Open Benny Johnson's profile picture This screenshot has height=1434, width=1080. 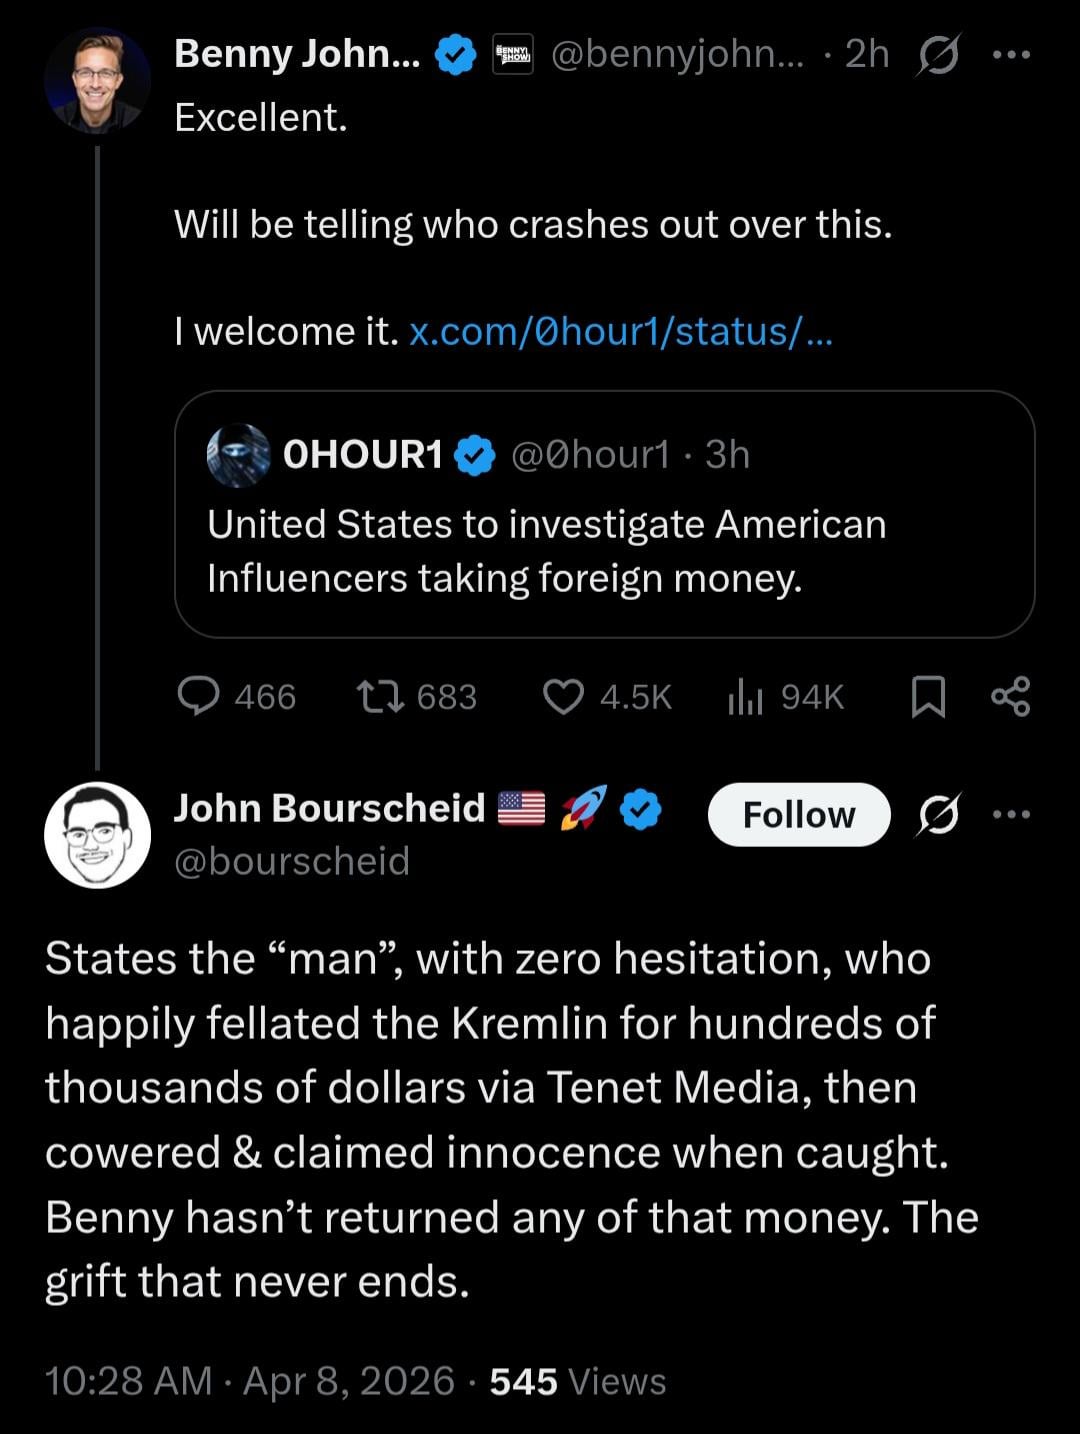coord(97,80)
